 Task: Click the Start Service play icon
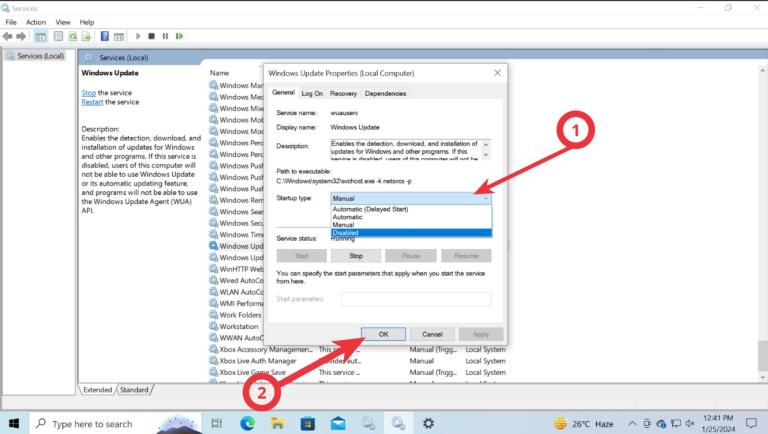click(138, 36)
